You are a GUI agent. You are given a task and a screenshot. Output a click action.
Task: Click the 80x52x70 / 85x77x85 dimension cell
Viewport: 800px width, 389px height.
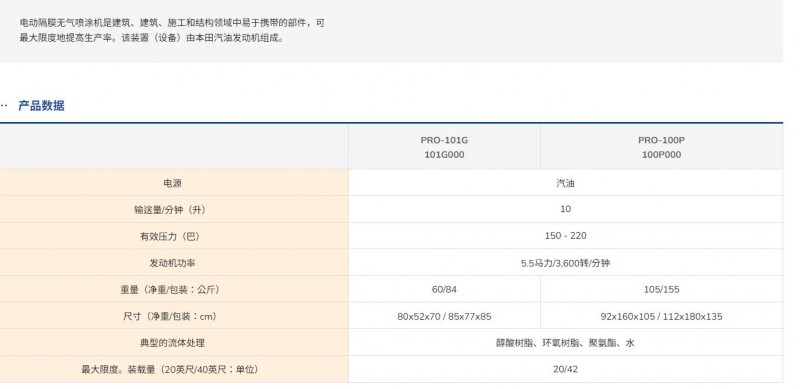coord(444,316)
